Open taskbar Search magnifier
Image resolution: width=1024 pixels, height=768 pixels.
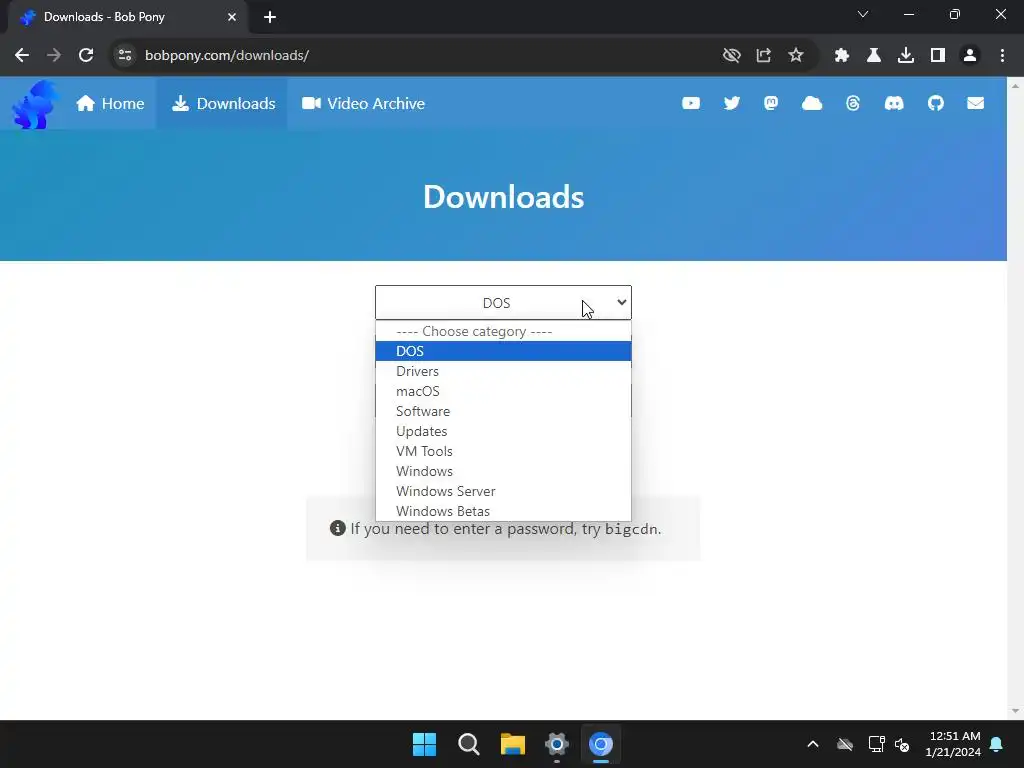pyautogui.click(x=468, y=744)
